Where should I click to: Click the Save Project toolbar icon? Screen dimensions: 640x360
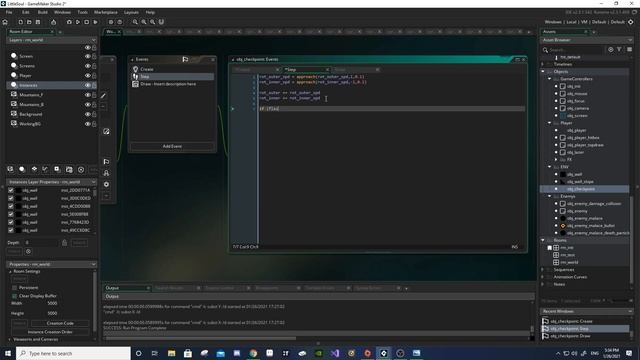(x=38, y=22)
